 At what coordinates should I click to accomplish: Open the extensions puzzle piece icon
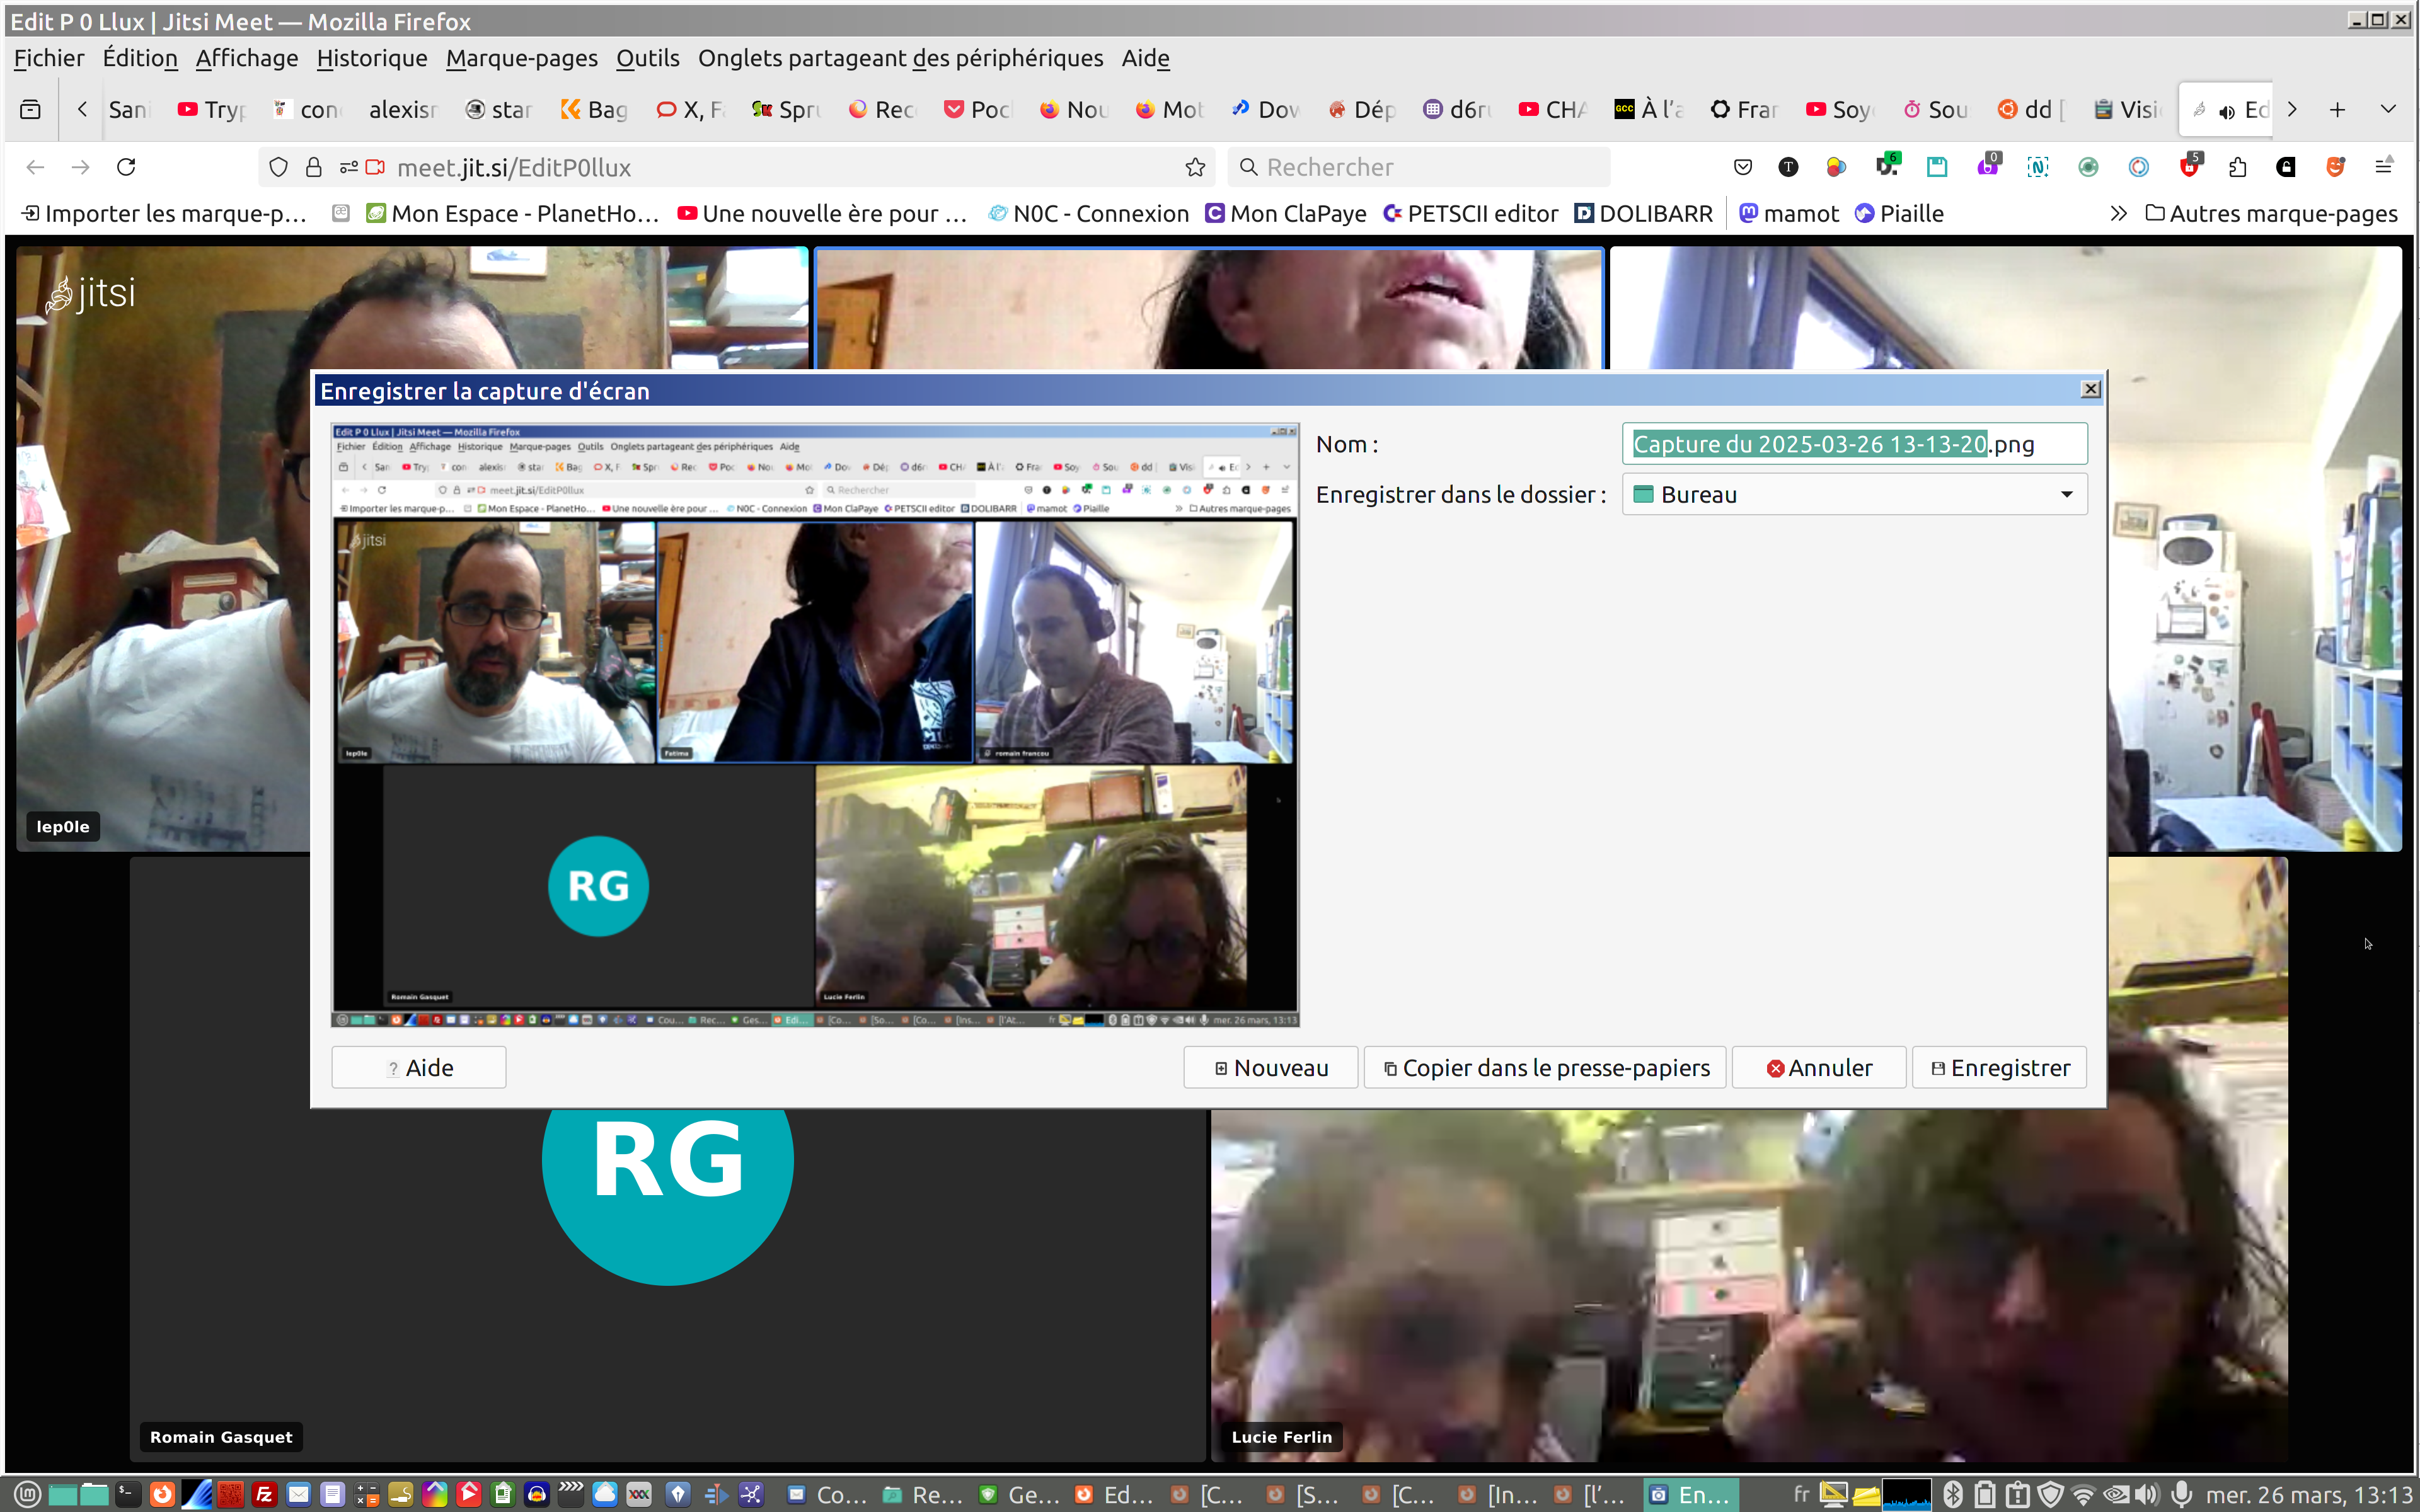tap(2238, 167)
